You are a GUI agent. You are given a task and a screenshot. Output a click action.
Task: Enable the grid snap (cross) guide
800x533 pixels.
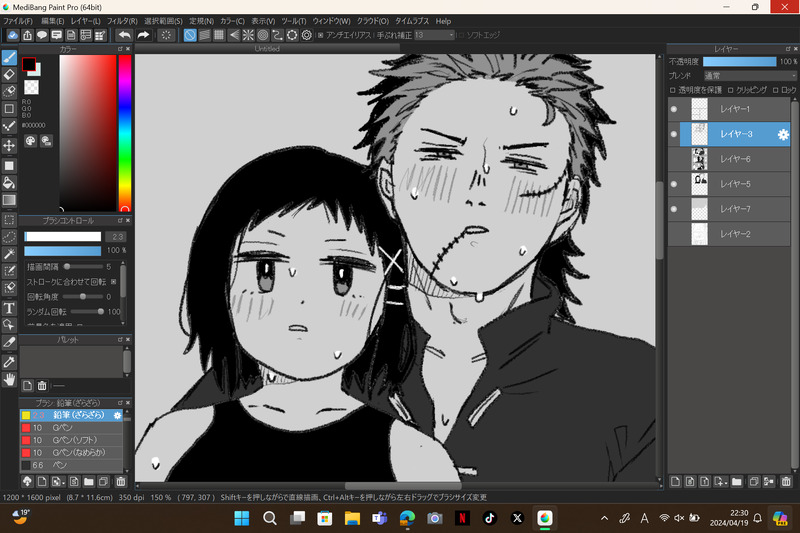(219, 35)
